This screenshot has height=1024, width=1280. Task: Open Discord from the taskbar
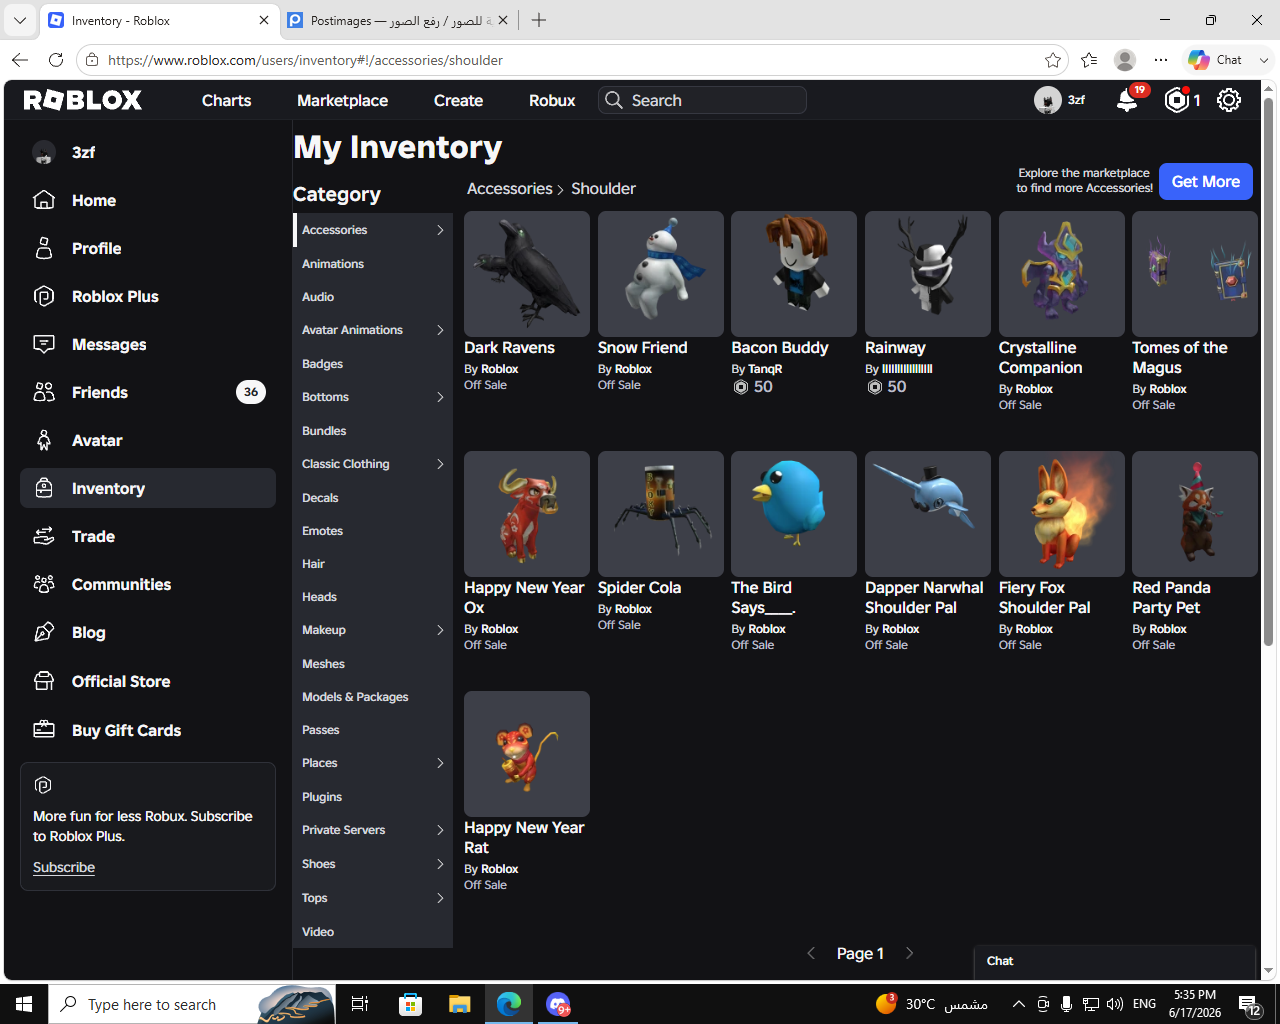[x=558, y=1004]
